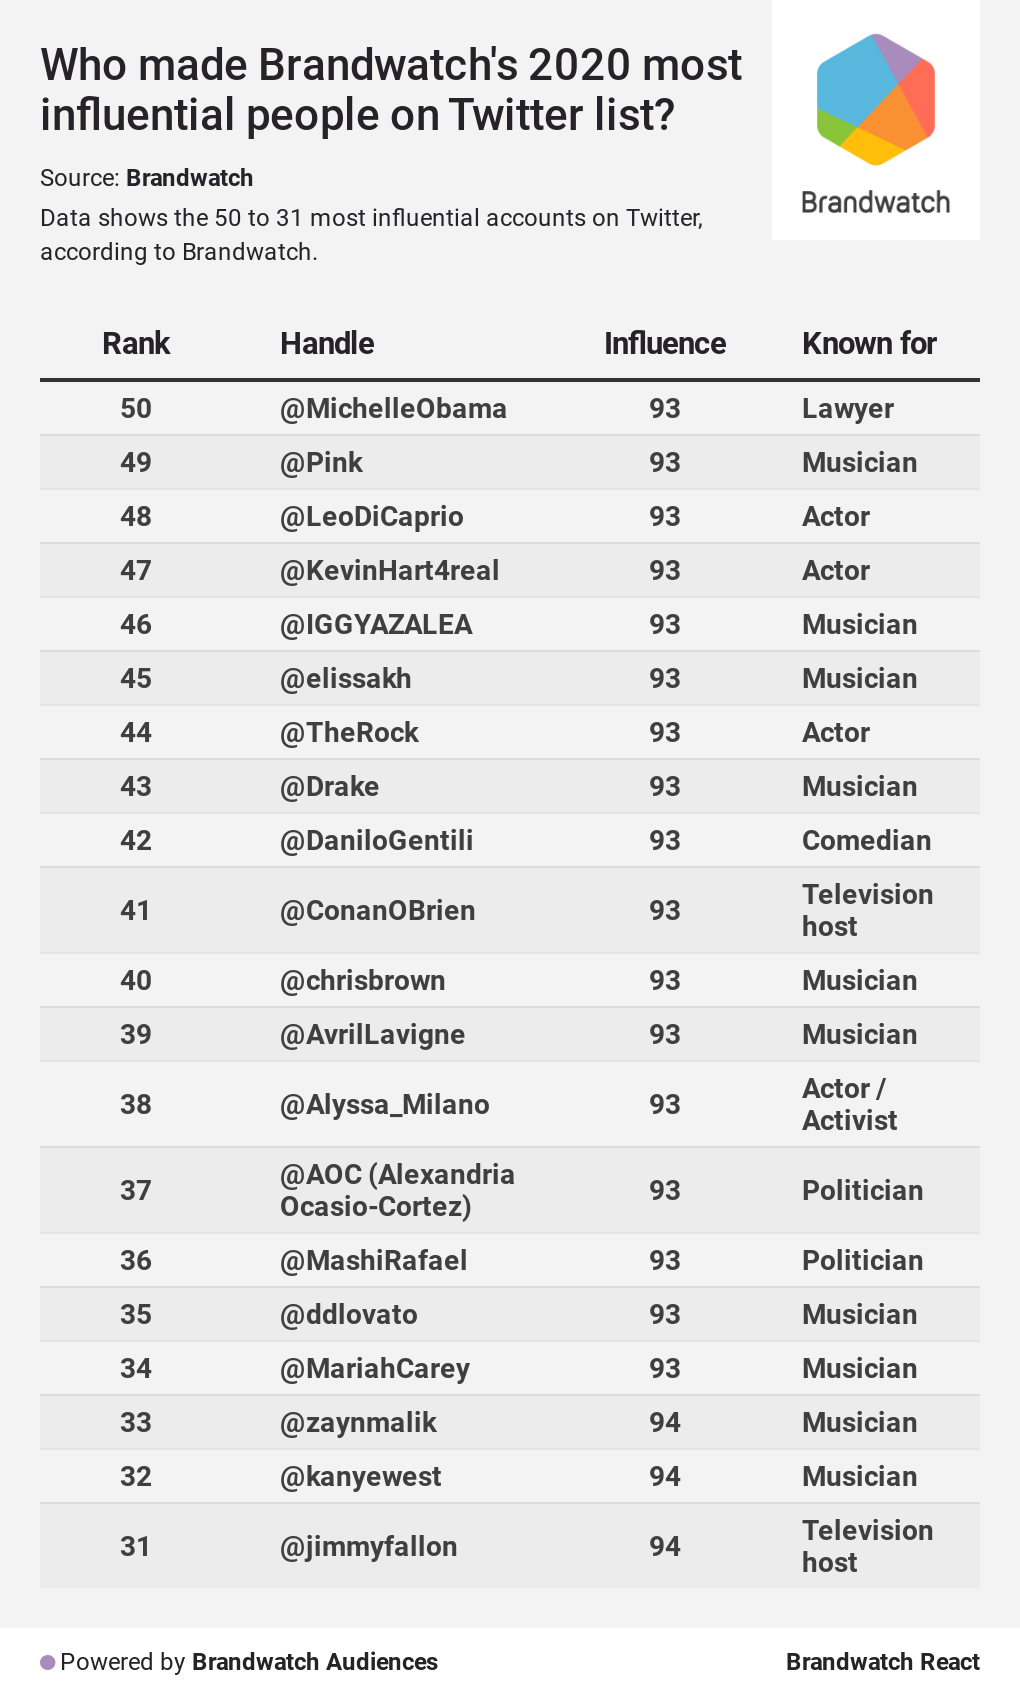Image resolution: width=1020 pixels, height=1696 pixels.
Task: Sort table by Influence column header
Action: [664, 344]
